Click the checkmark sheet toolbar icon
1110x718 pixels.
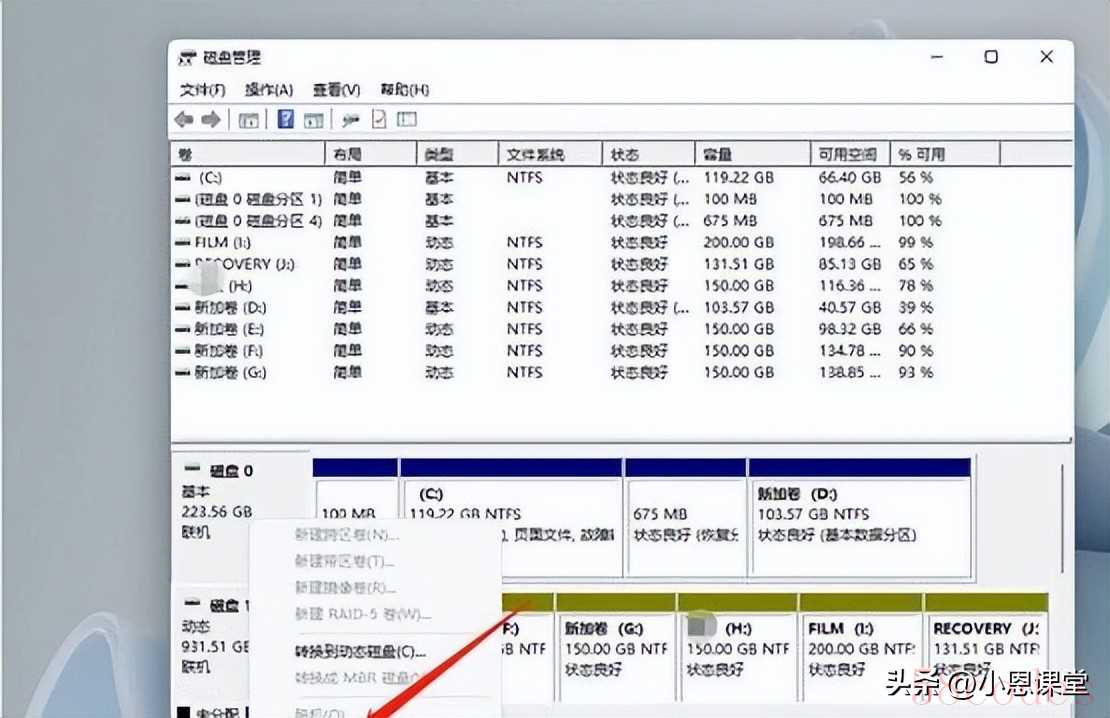(x=379, y=120)
